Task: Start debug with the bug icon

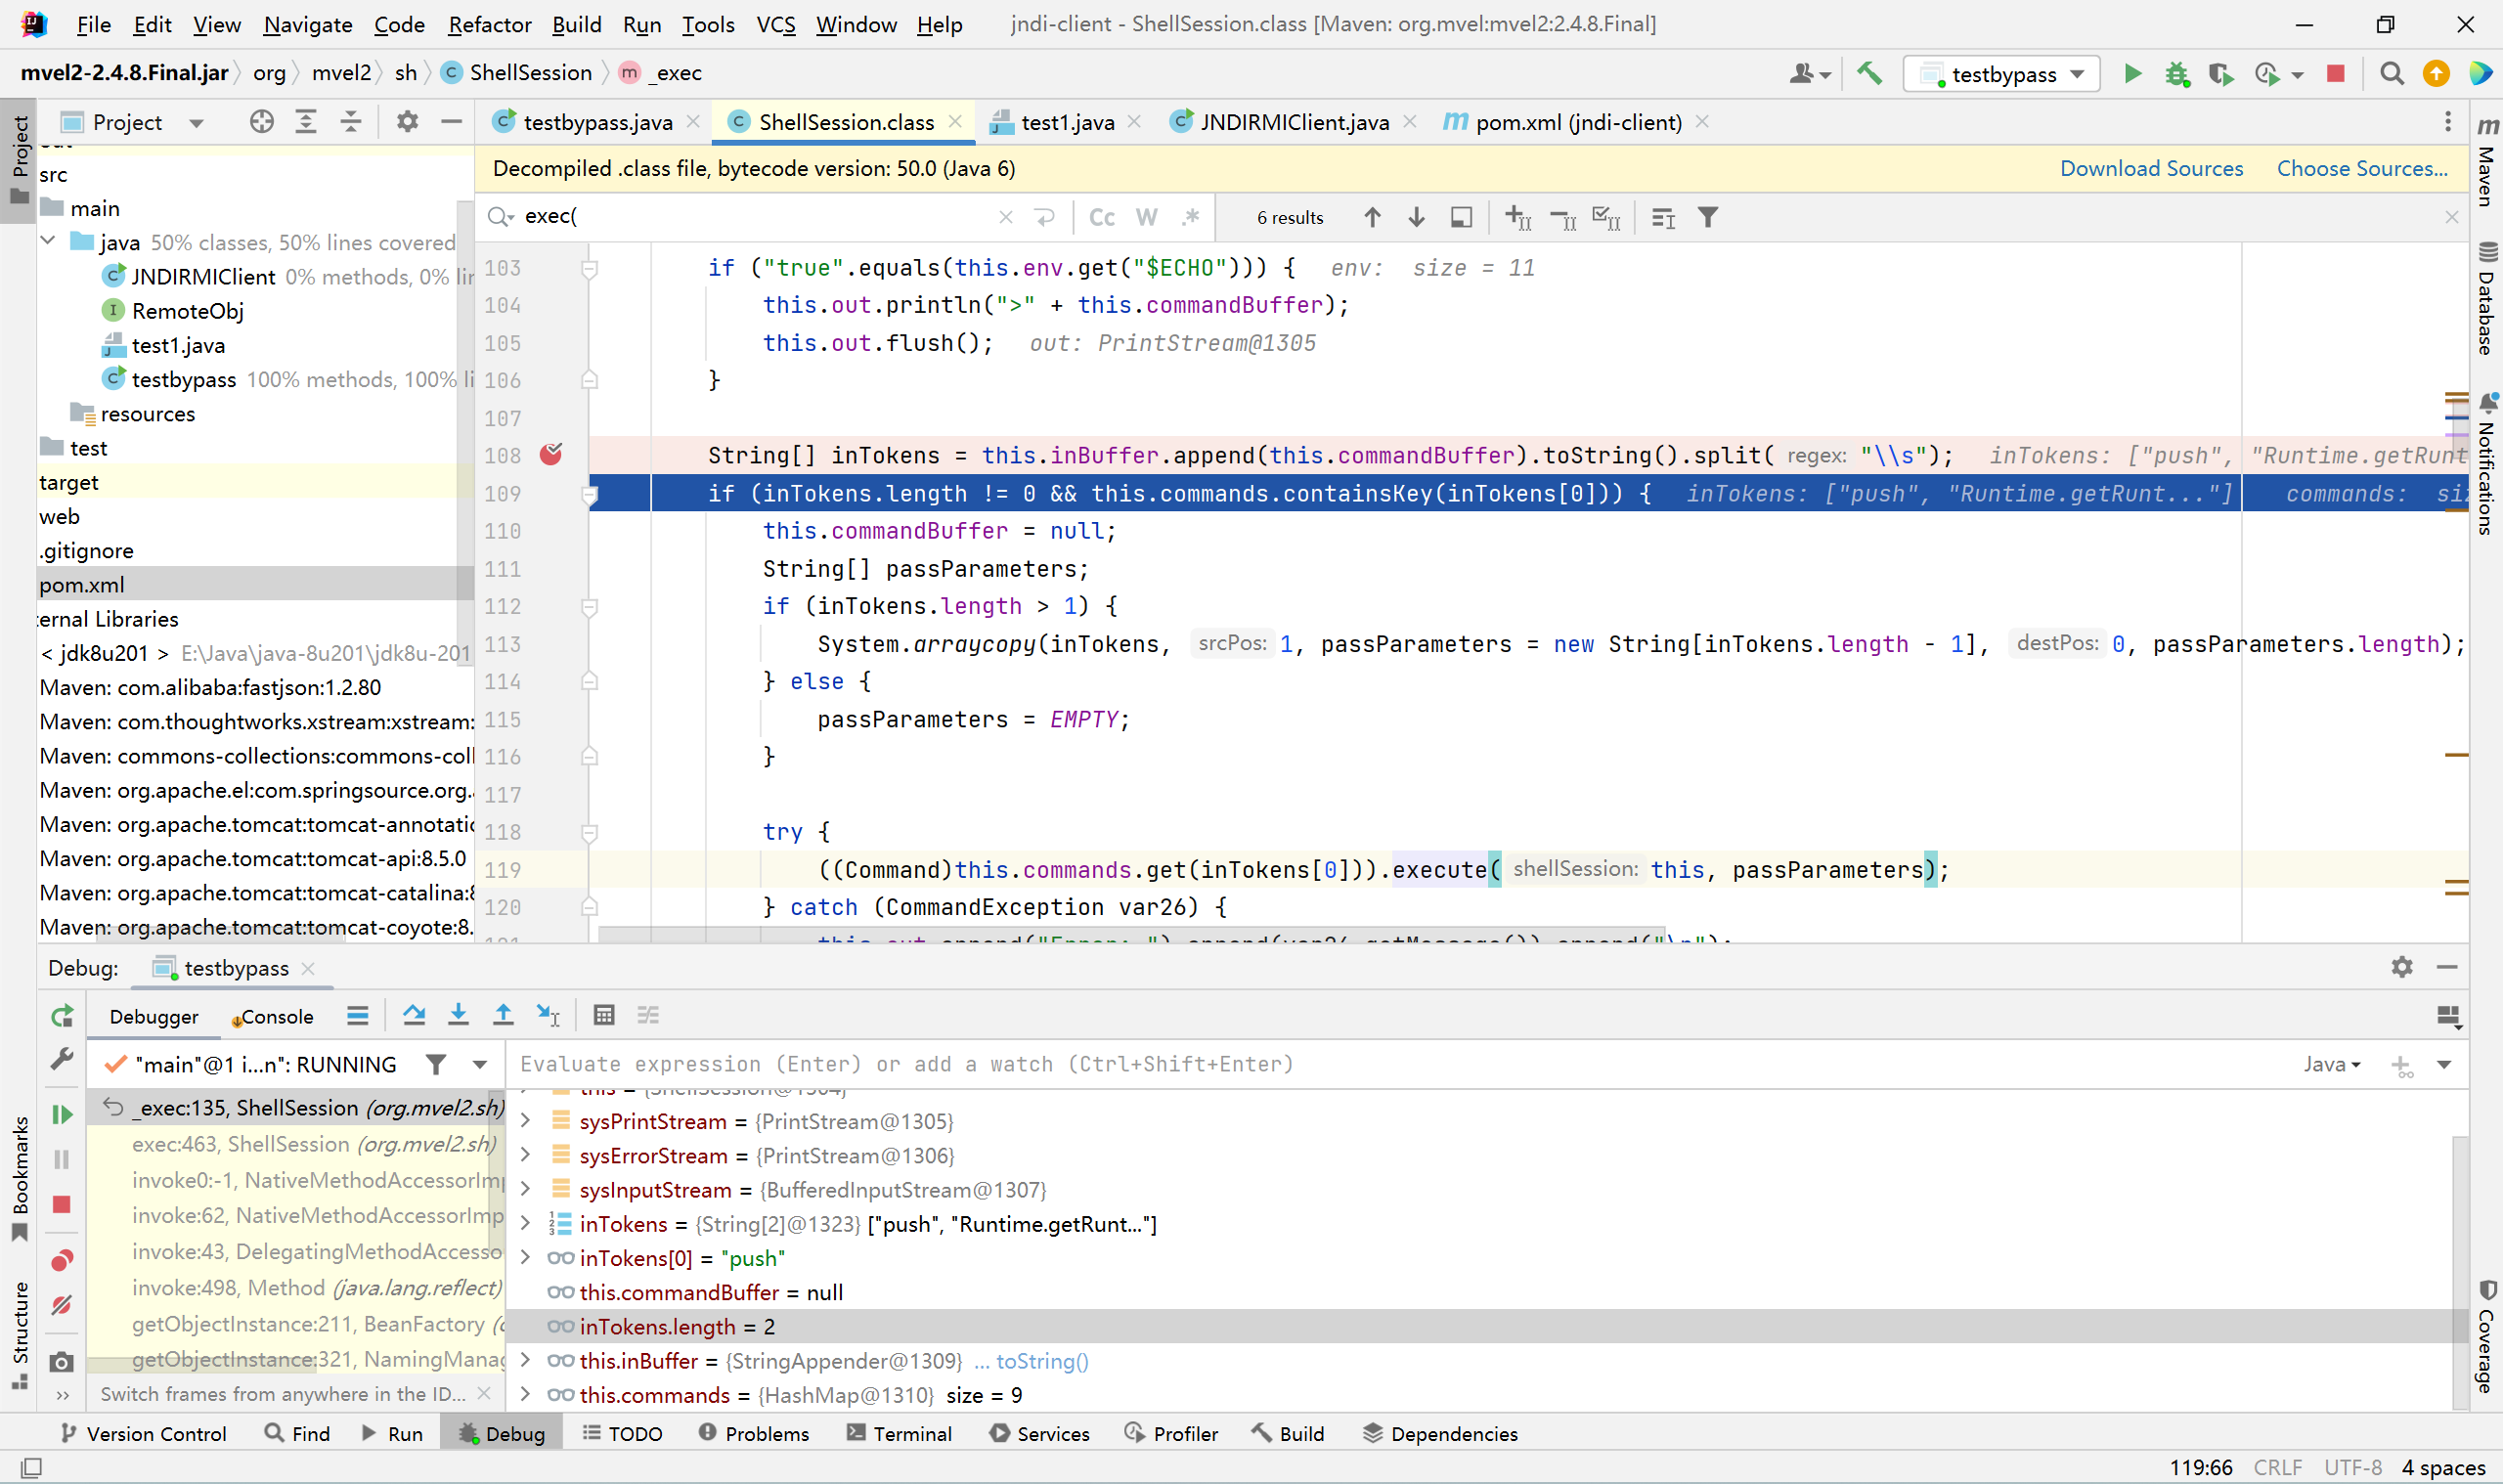Action: (2176, 74)
